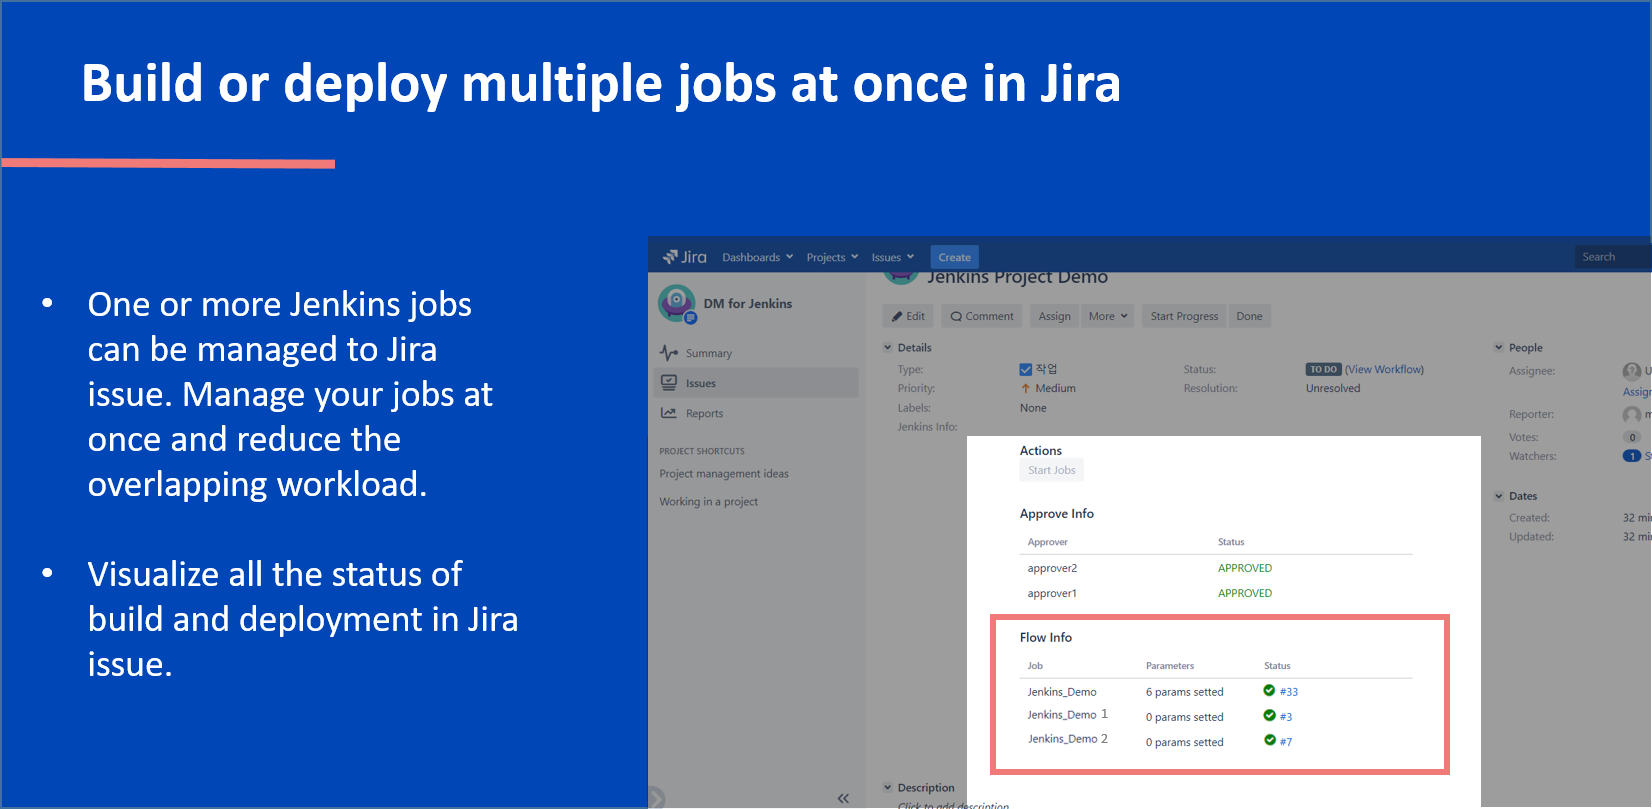Screen dimensions: 1652x809
Task: Click success check icon for build #33
Action: pos(1269,691)
